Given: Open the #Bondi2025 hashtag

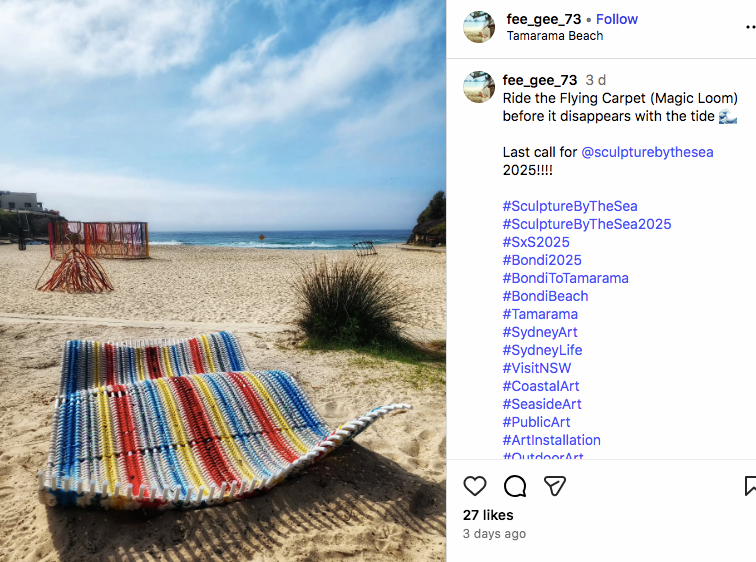Looking at the screenshot, I should [x=542, y=260].
